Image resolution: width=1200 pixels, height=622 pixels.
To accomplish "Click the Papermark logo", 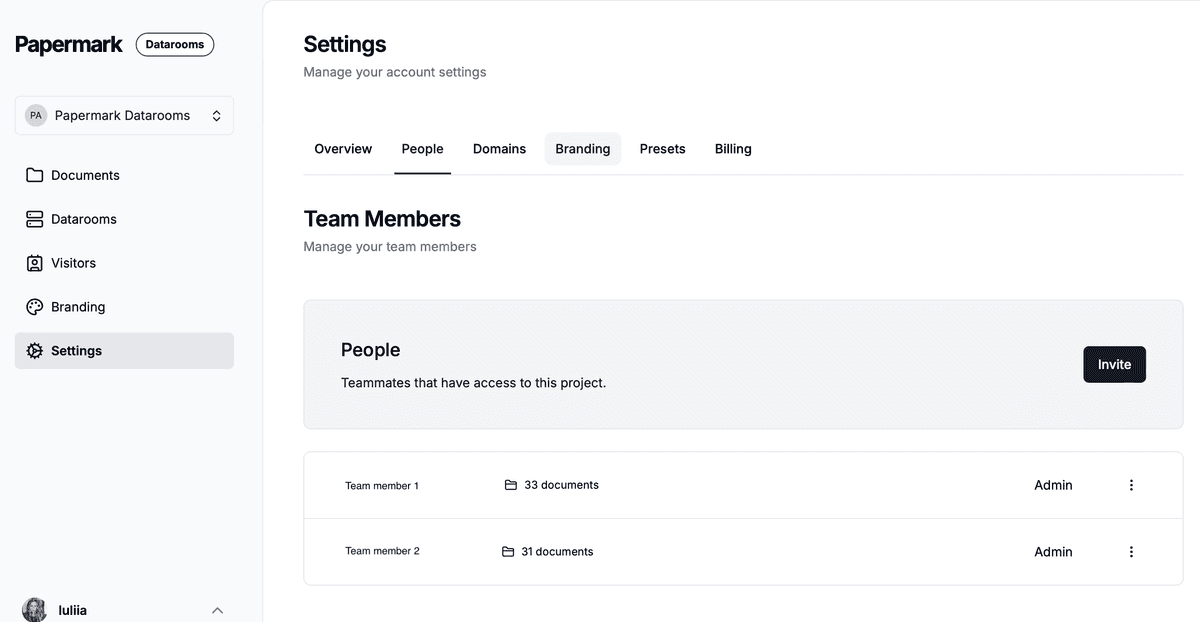I will [69, 44].
